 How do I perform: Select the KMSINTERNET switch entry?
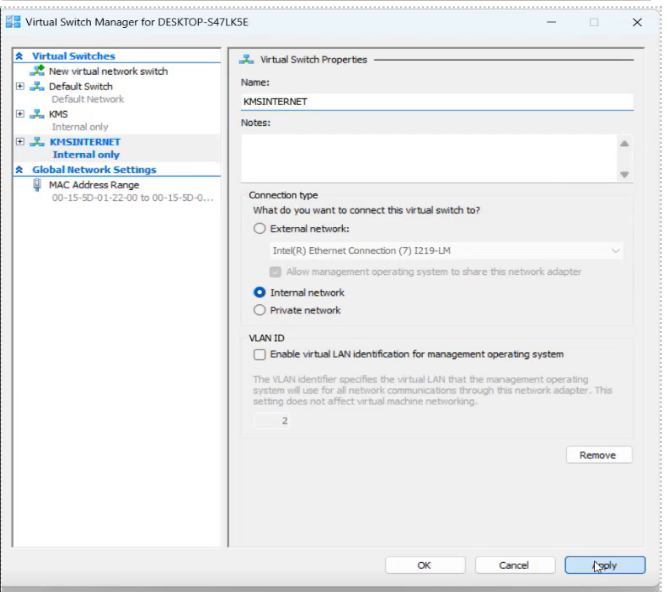coord(85,142)
